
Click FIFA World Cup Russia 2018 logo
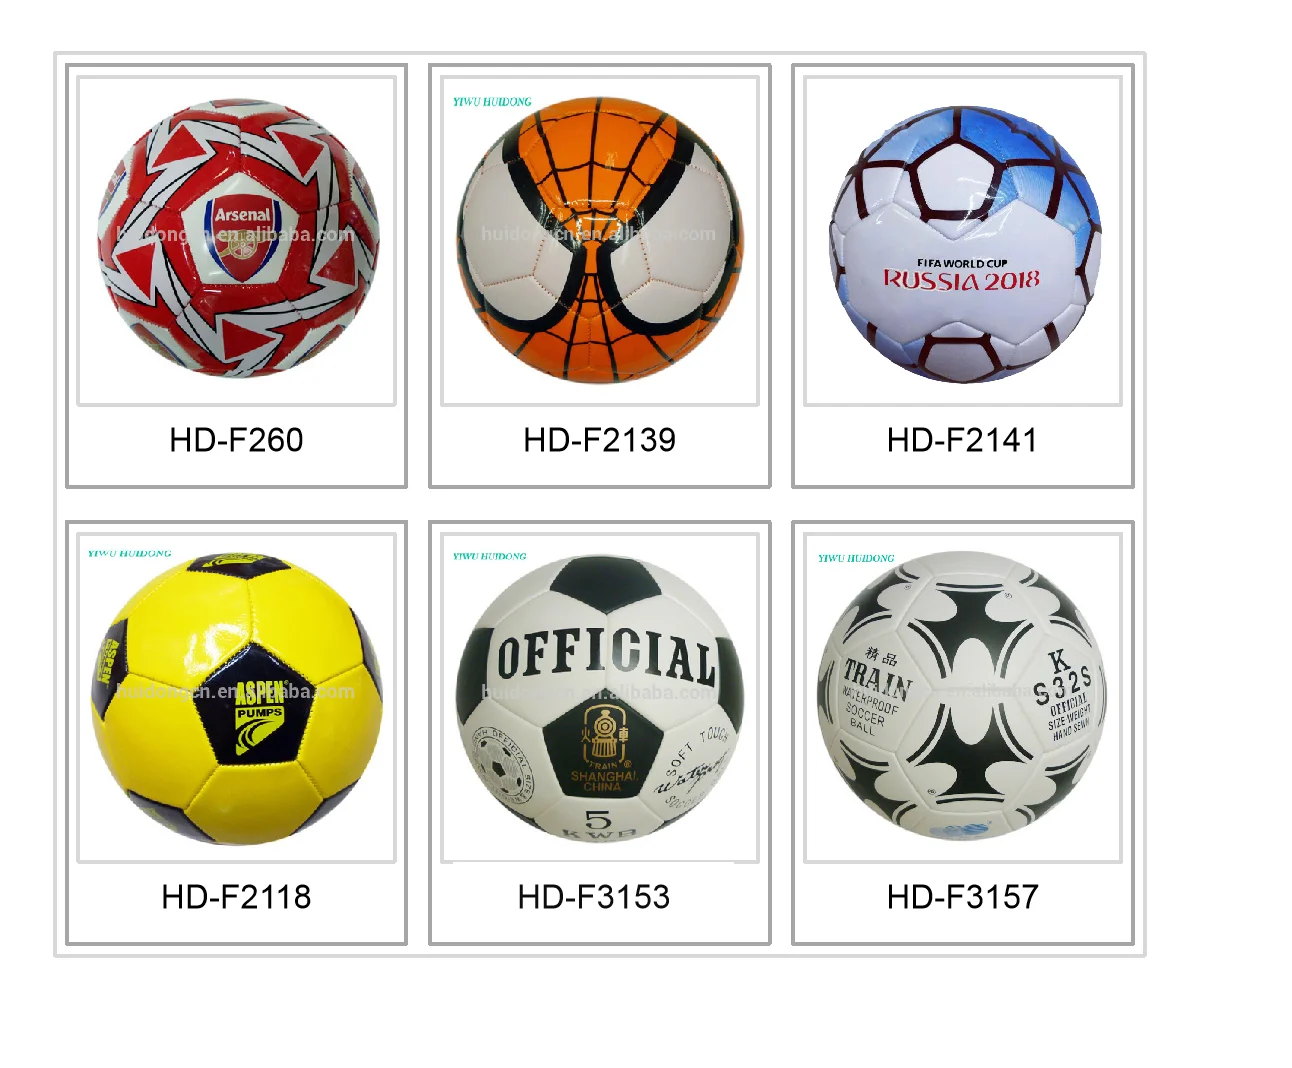[x=962, y=275]
